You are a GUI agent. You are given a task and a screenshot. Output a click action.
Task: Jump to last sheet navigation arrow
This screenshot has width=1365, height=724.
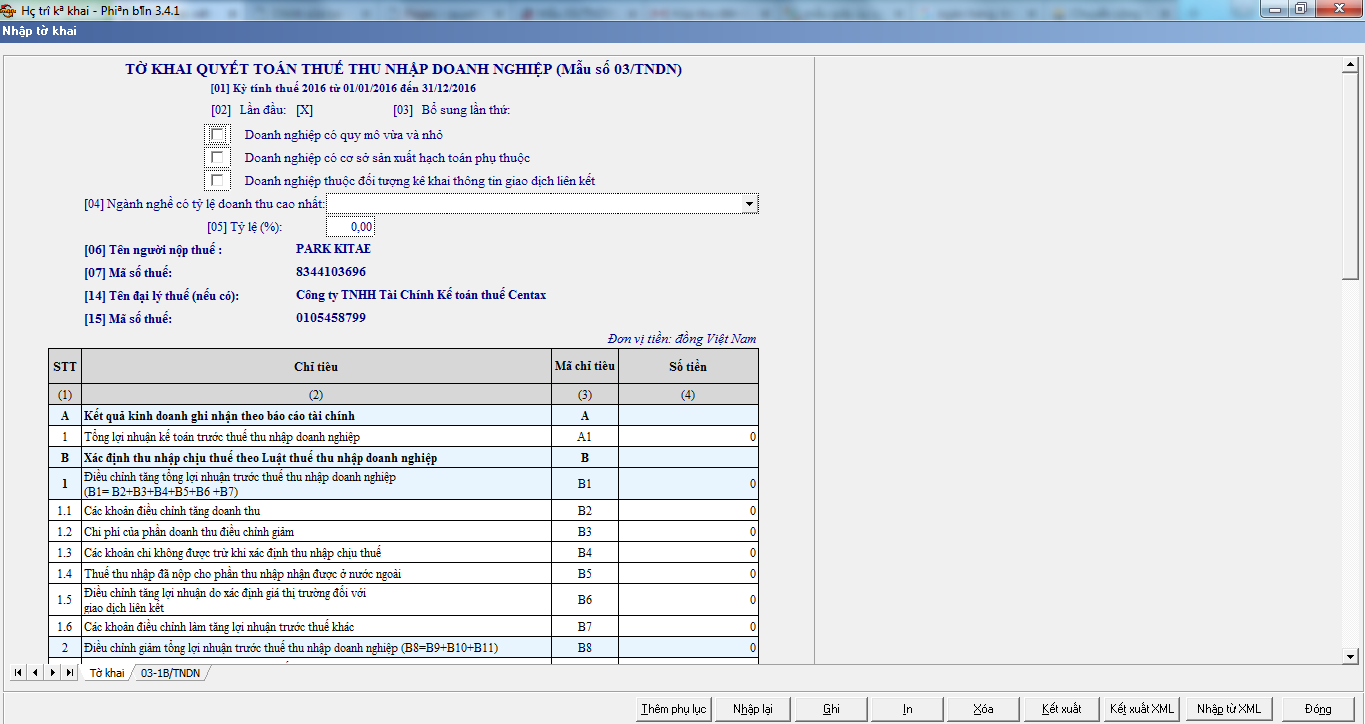(69, 673)
